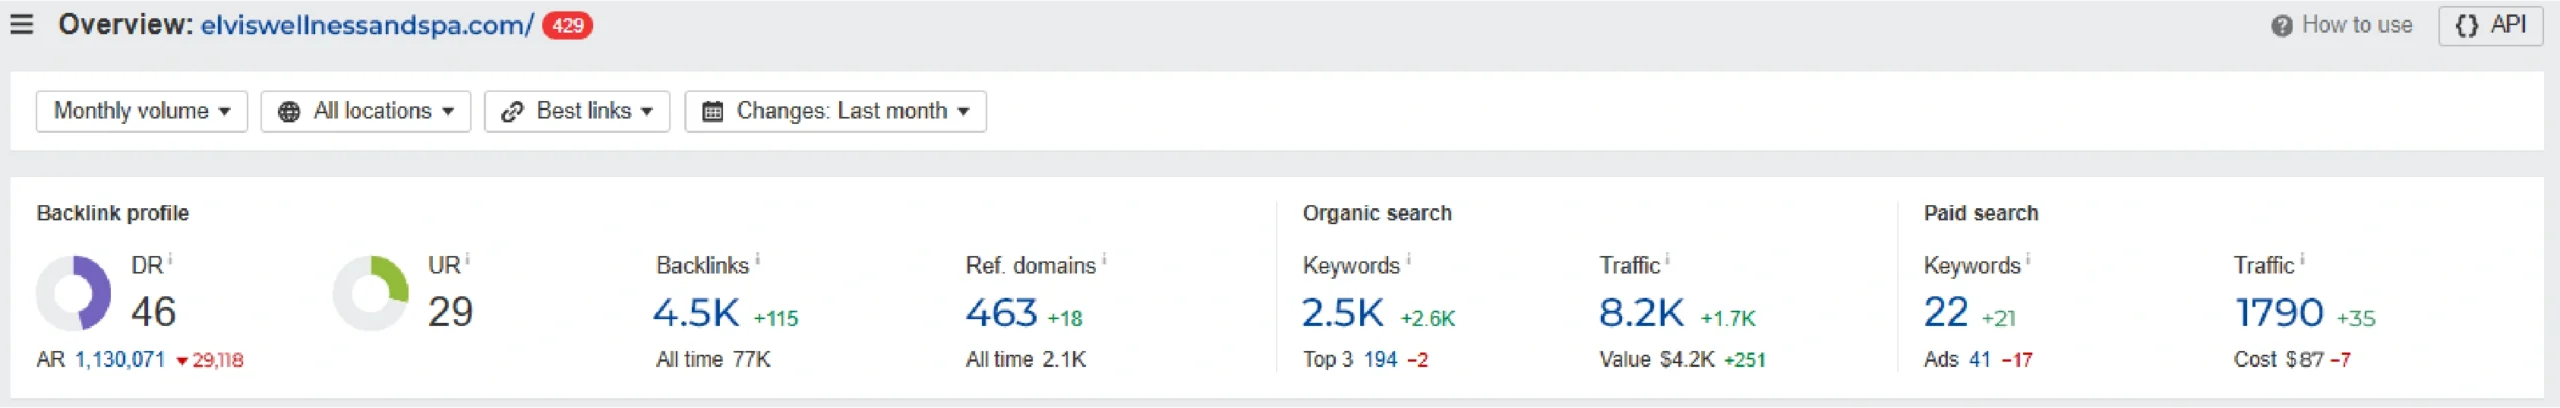Open the 463 referring domains count
The image size is (2560, 408).
pos(1001,313)
